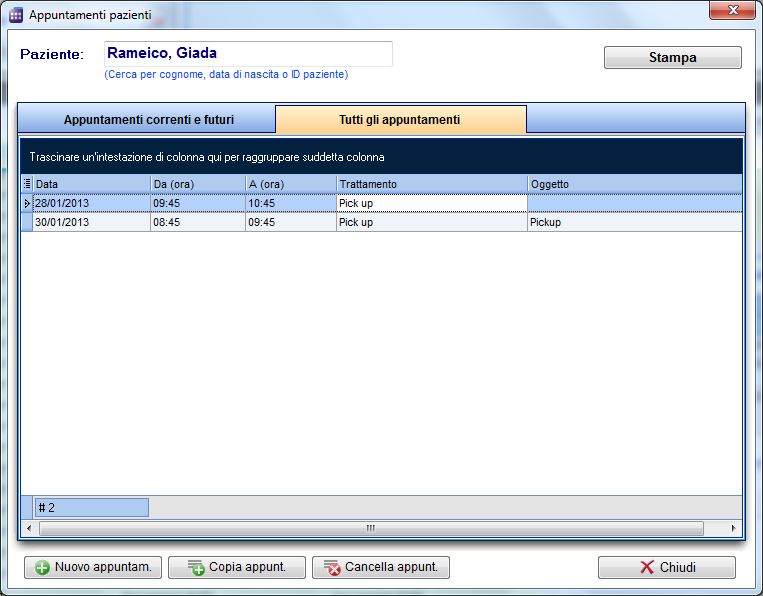Sort by the Trattamento column header
Viewport: 763px width, 596px height.
click(x=432, y=184)
